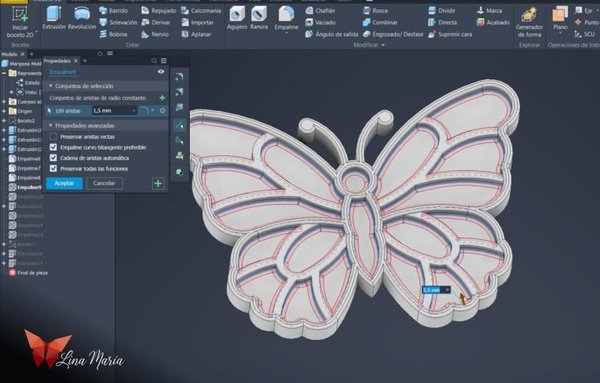The image size is (600, 383).
Task: Collapse Conjuntos de selección section
Action: click(x=51, y=86)
